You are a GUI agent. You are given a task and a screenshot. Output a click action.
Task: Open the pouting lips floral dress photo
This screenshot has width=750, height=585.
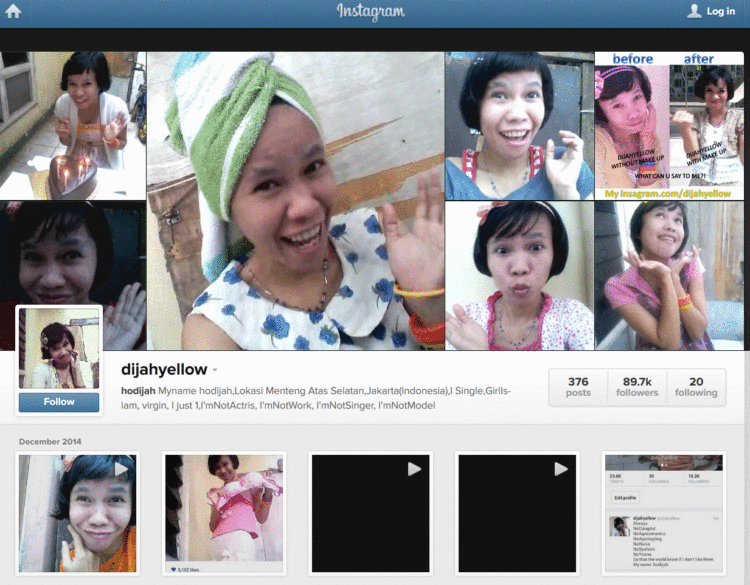519,276
